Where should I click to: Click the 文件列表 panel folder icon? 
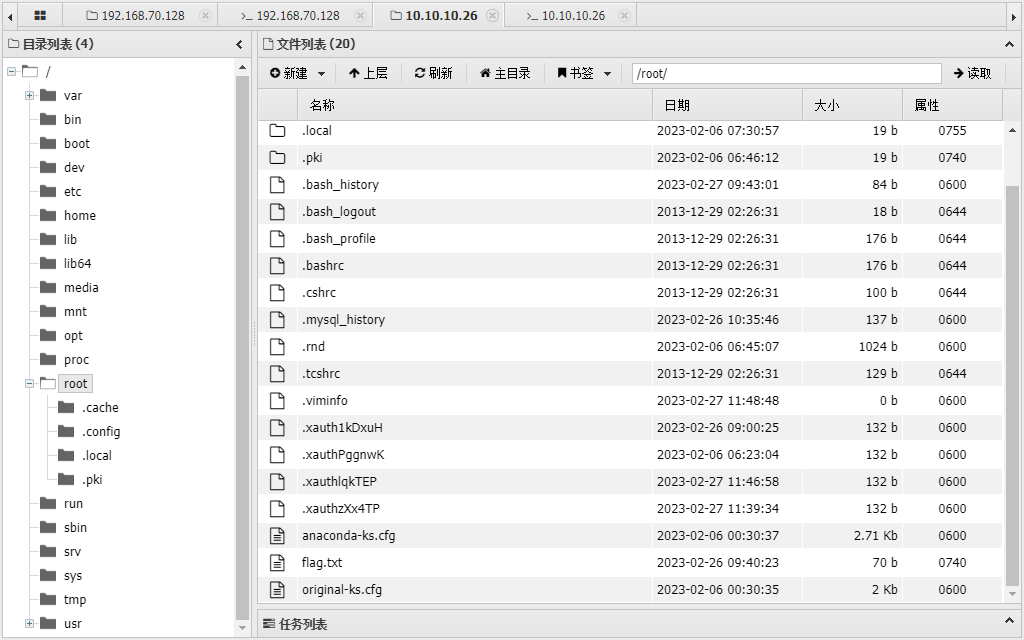click(266, 44)
